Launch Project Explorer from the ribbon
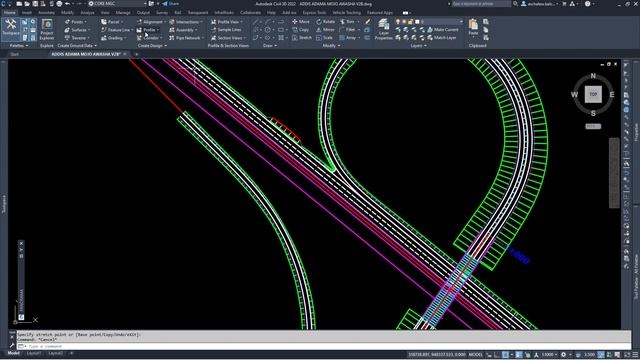Viewport: 640px width, 360px height. (47, 29)
